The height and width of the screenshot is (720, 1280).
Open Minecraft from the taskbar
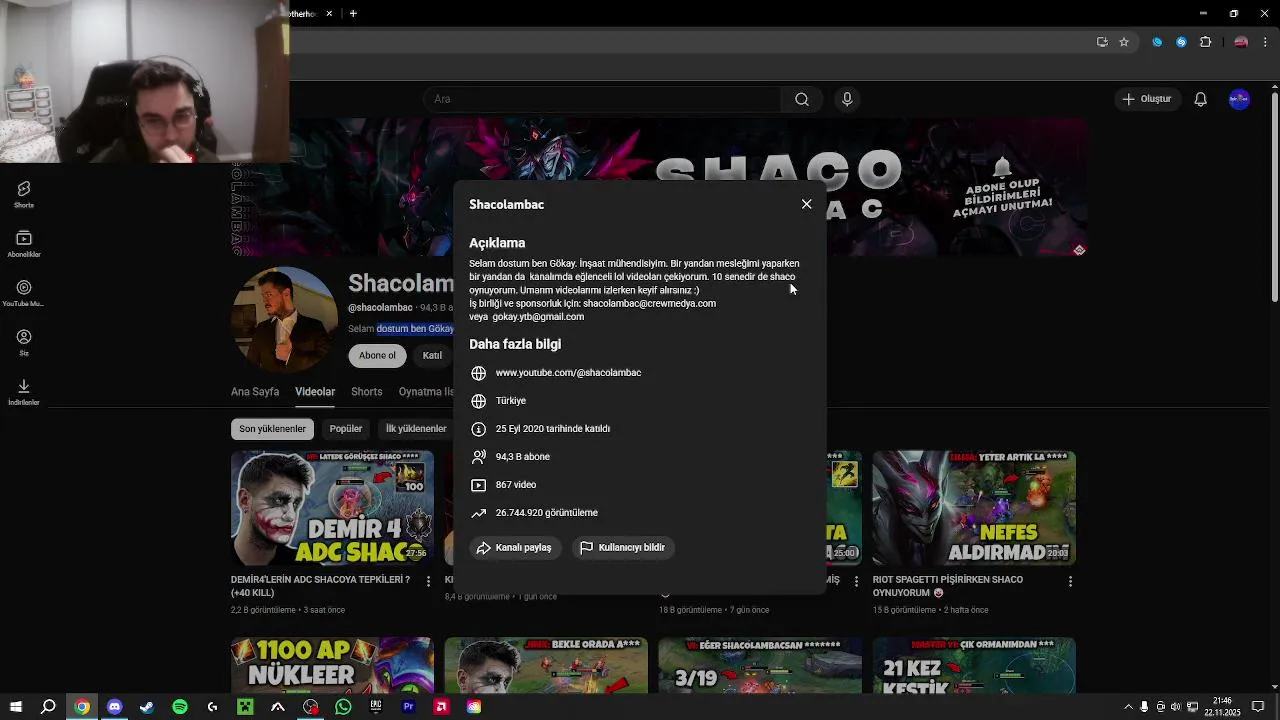[x=245, y=707]
